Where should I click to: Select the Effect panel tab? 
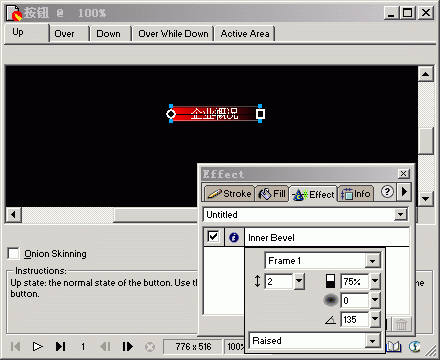(313, 194)
